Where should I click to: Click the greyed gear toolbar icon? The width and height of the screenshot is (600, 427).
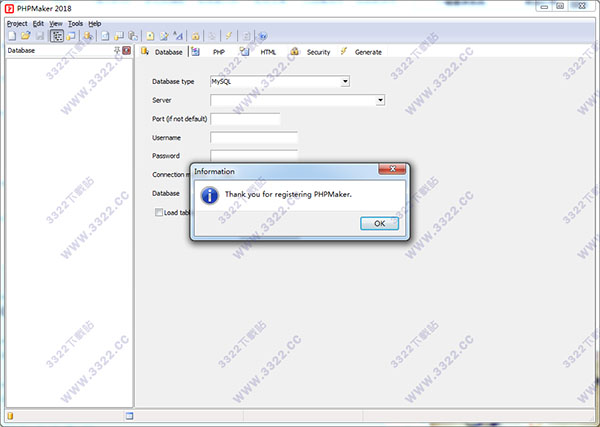212,36
